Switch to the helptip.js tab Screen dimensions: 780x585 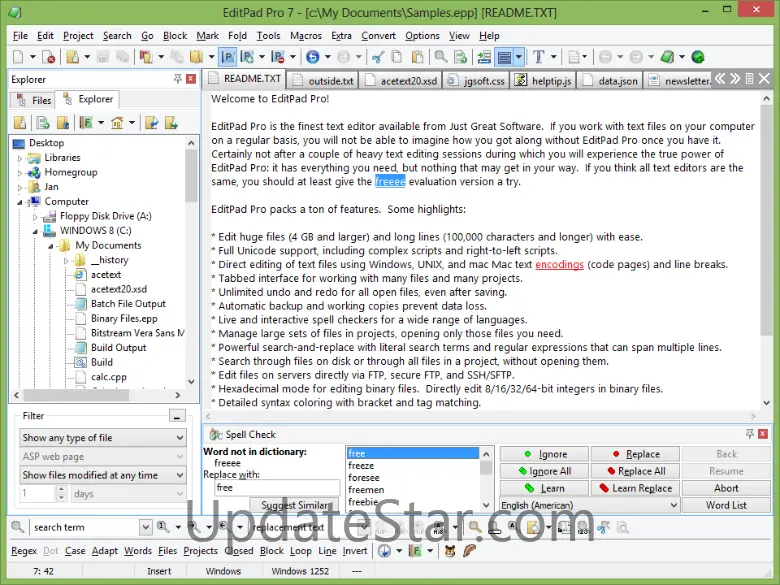544,81
